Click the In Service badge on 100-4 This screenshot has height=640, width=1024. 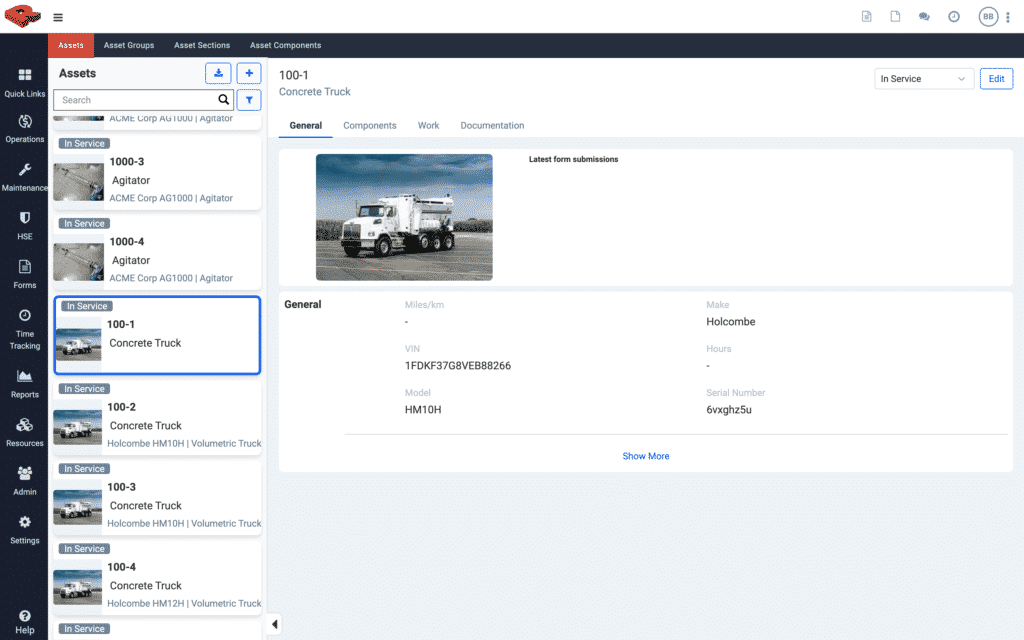click(x=84, y=549)
